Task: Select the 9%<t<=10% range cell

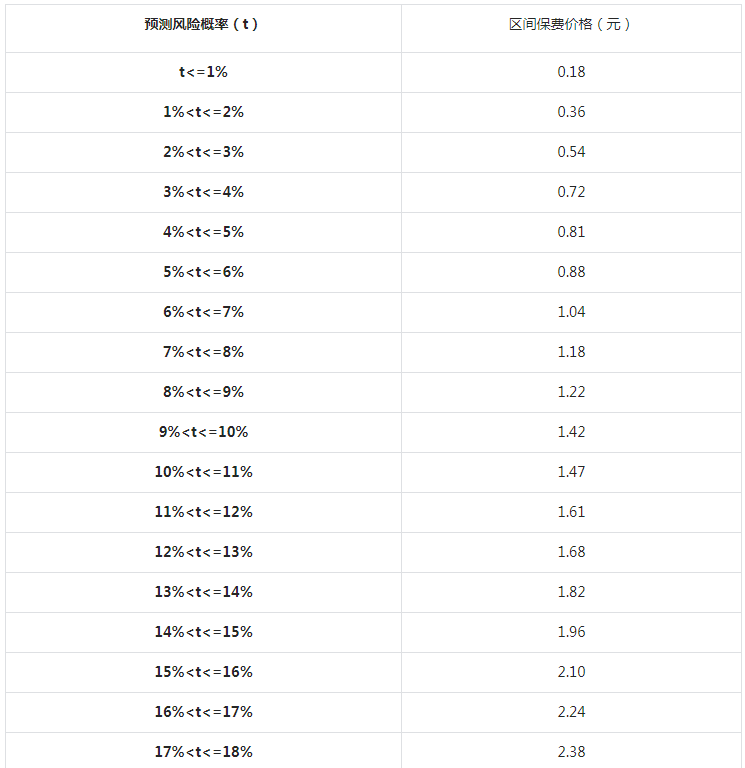Action: tap(203, 432)
